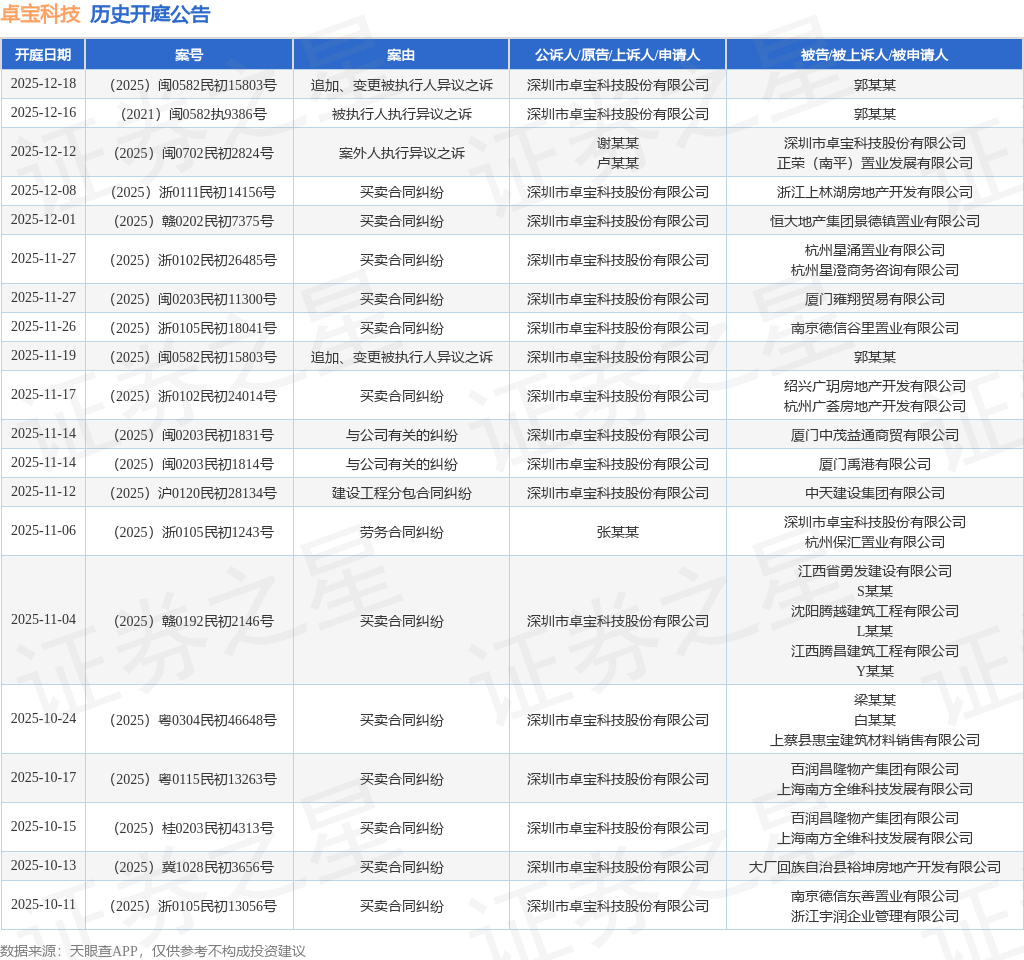Click defendant 中天建设集团有限公司
The width and height of the screenshot is (1024, 960).
click(874, 493)
